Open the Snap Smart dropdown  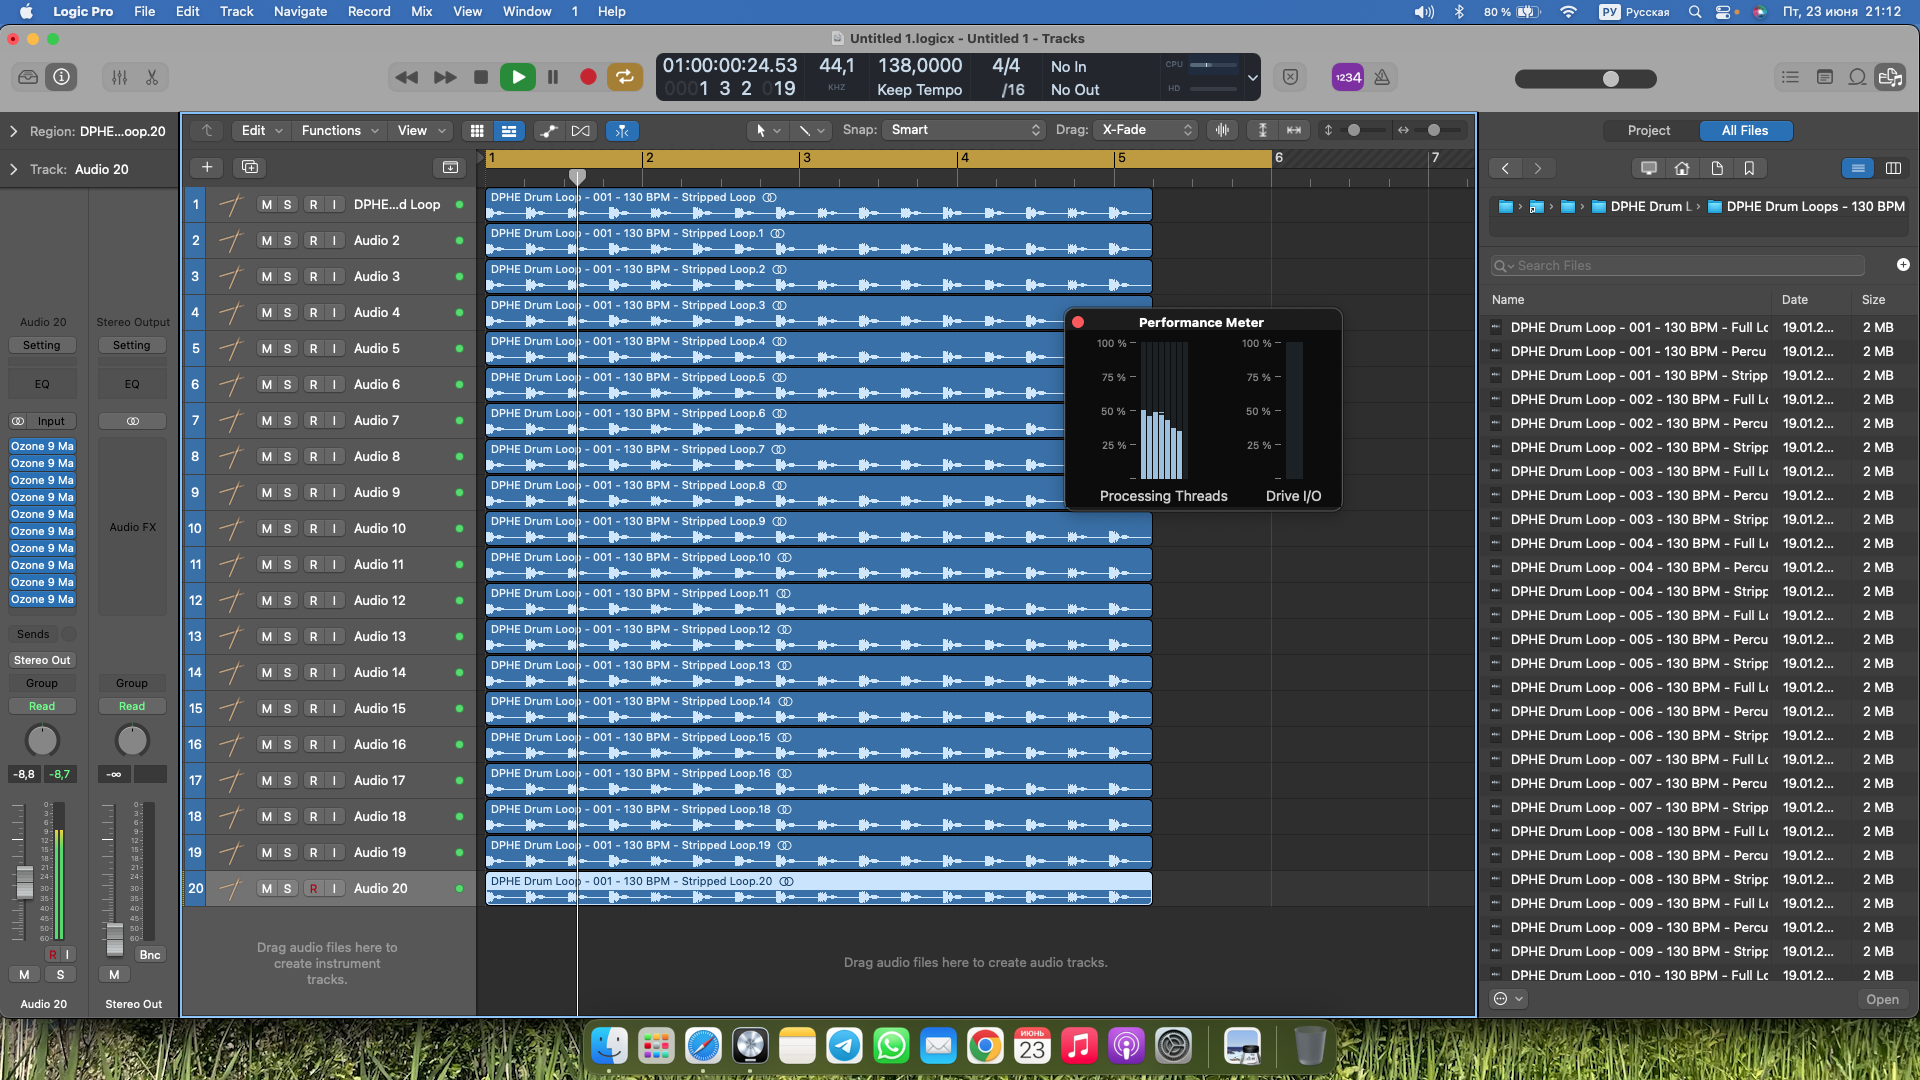[965, 130]
